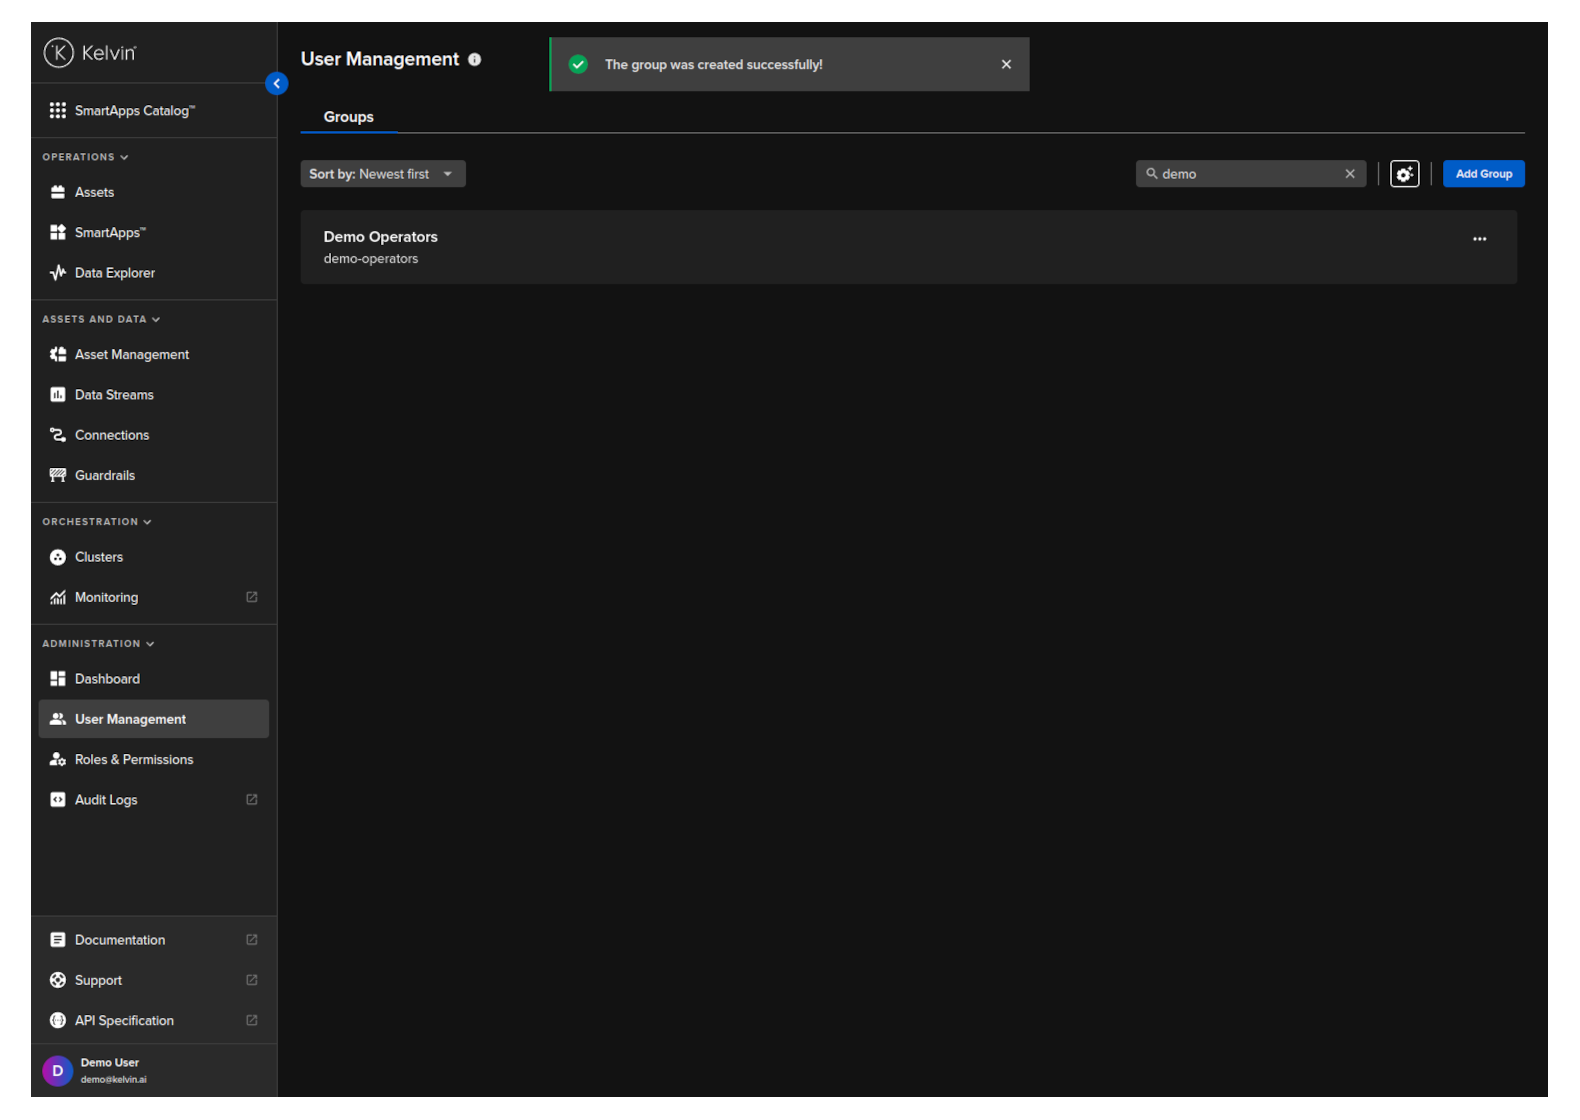Clear the demo search text
Screen dimensions: 1580x1120
point(1350,174)
